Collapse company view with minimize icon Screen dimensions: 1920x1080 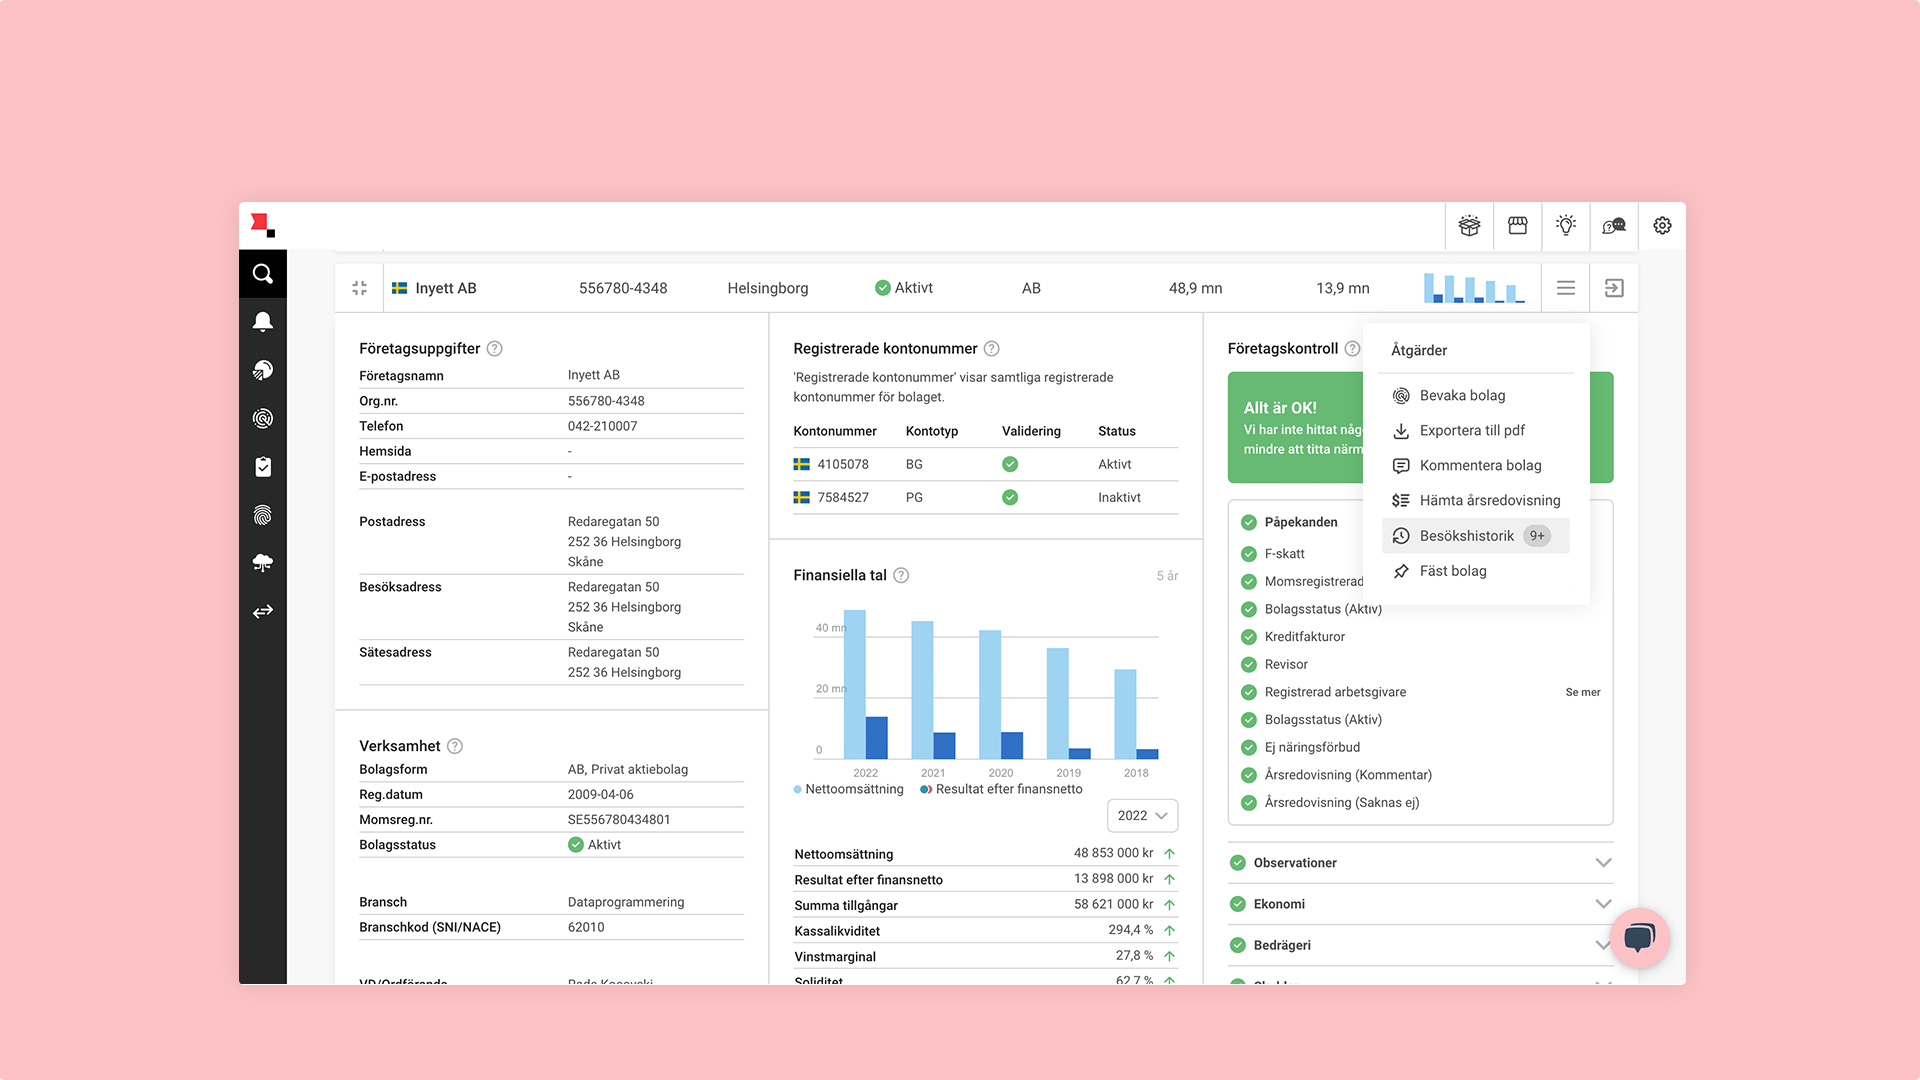click(360, 288)
